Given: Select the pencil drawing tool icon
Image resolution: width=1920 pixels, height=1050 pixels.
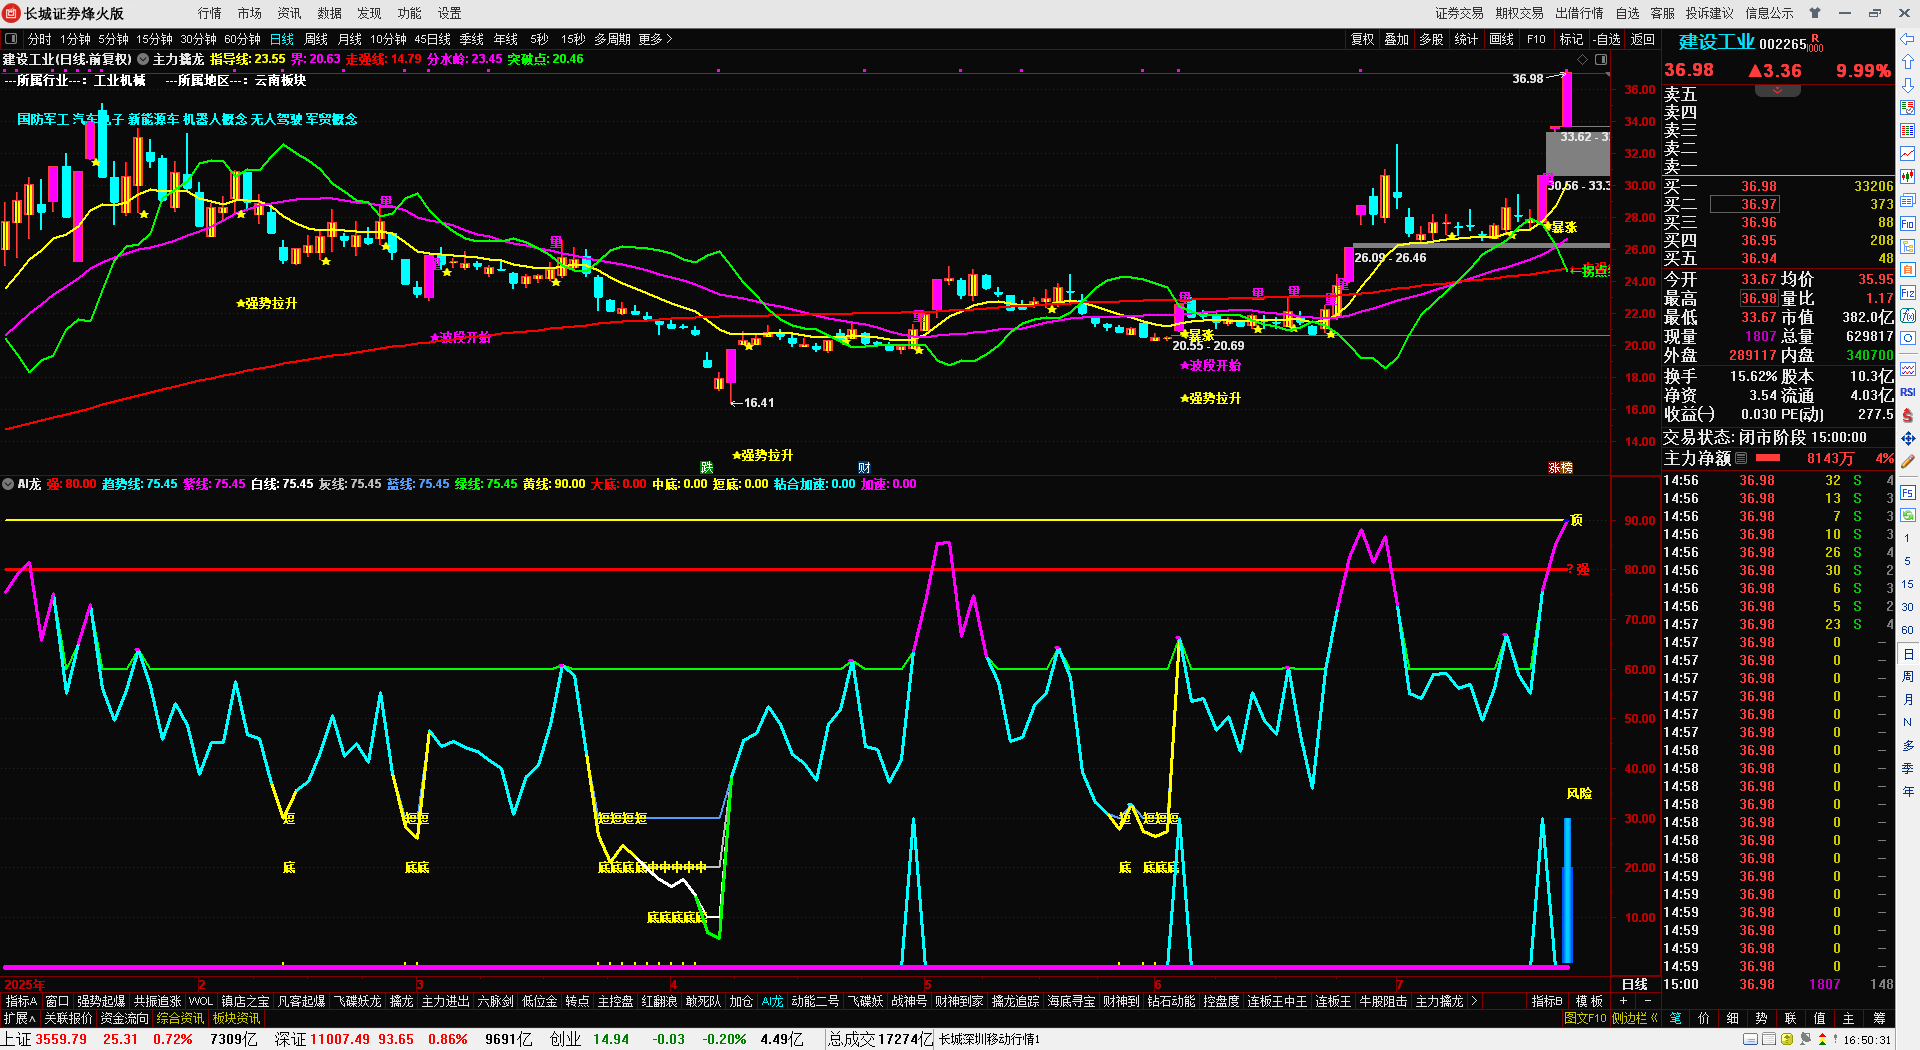Looking at the screenshot, I should [1907, 461].
